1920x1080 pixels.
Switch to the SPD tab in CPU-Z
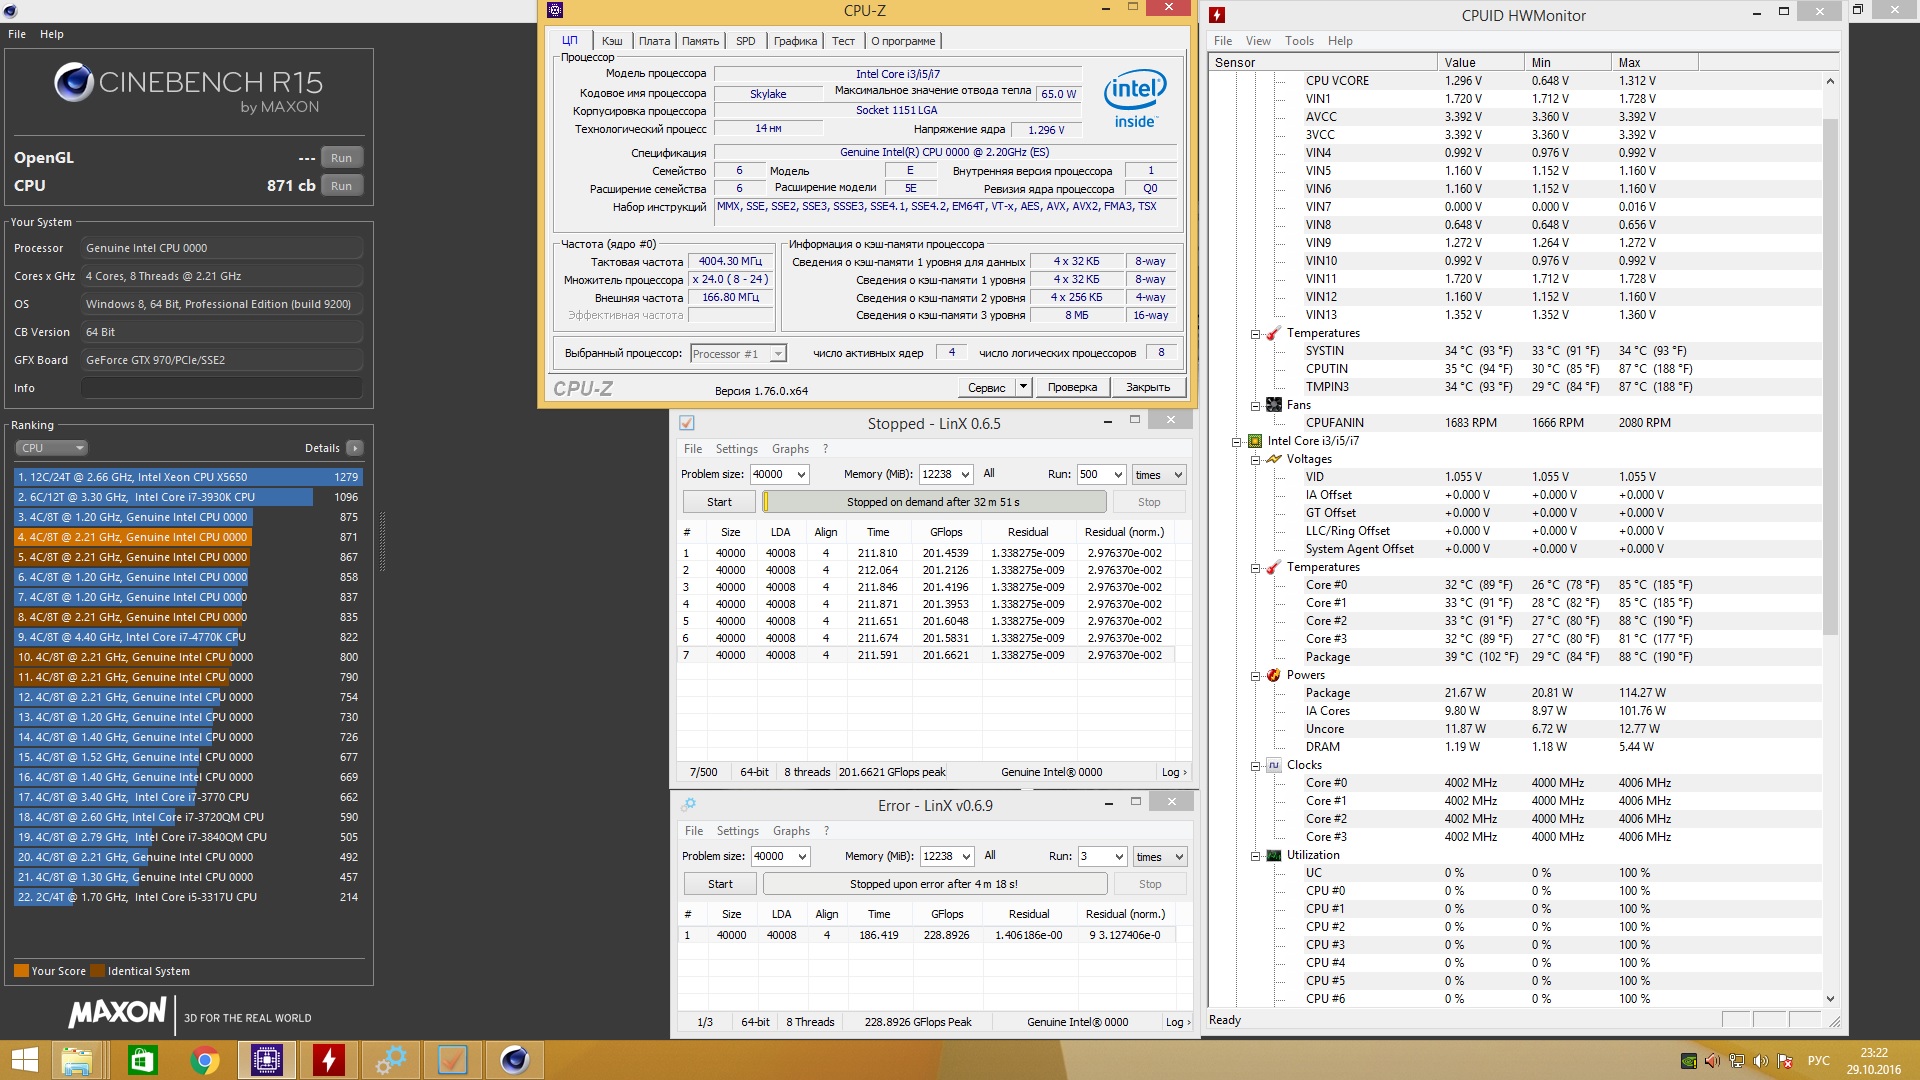745,41
